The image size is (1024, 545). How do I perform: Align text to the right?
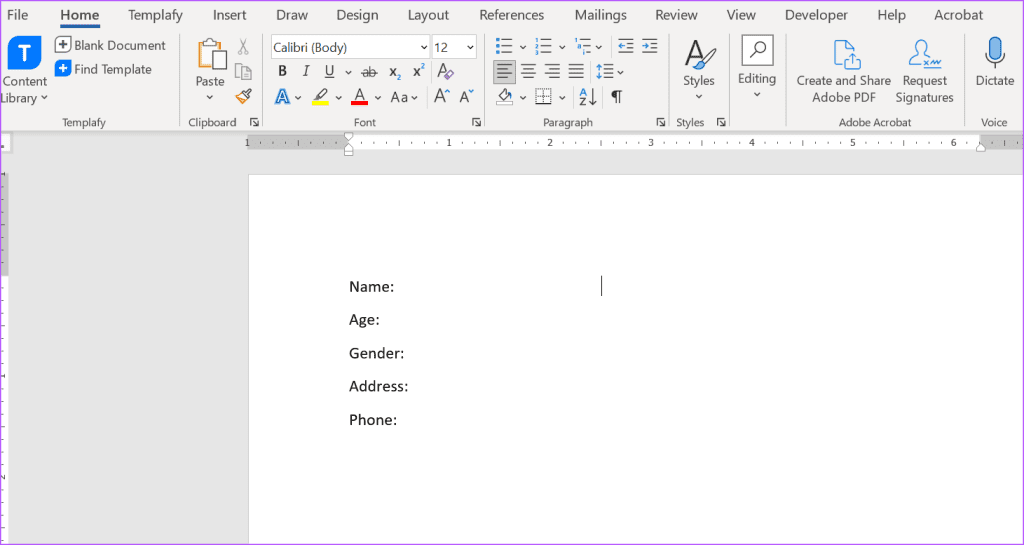pyautogui.click(x=552, y=72)
